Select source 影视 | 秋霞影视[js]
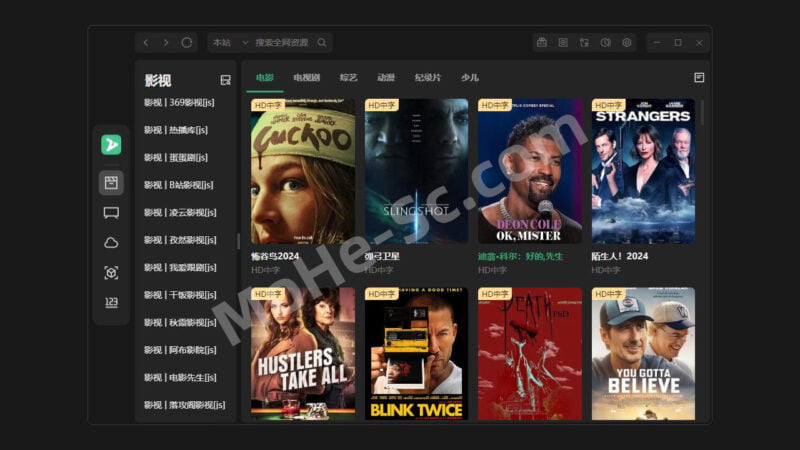 (180, 323)
